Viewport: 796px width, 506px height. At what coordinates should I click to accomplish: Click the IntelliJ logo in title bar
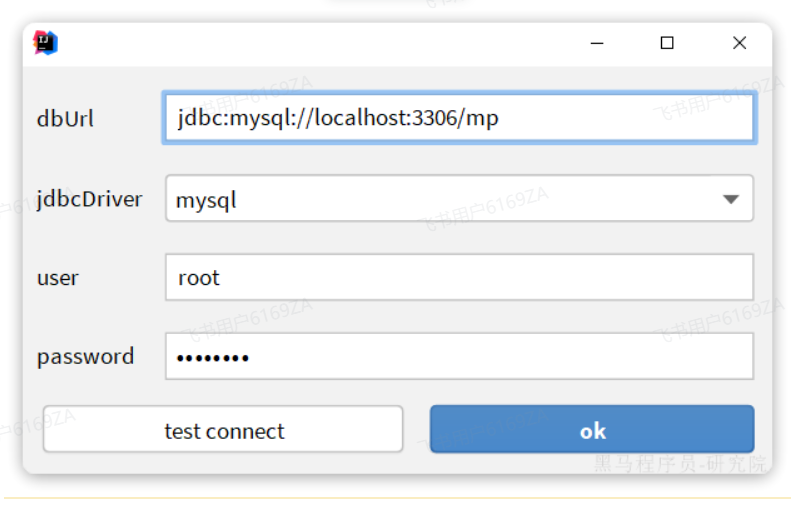point(45,42)
